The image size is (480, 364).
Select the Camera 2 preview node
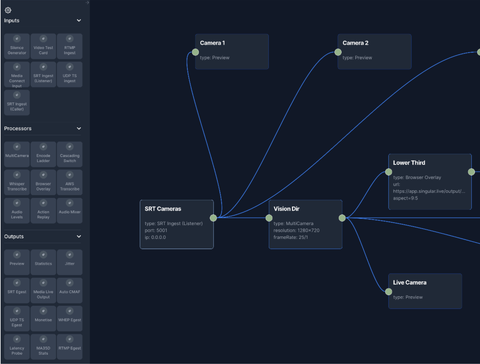375,52
